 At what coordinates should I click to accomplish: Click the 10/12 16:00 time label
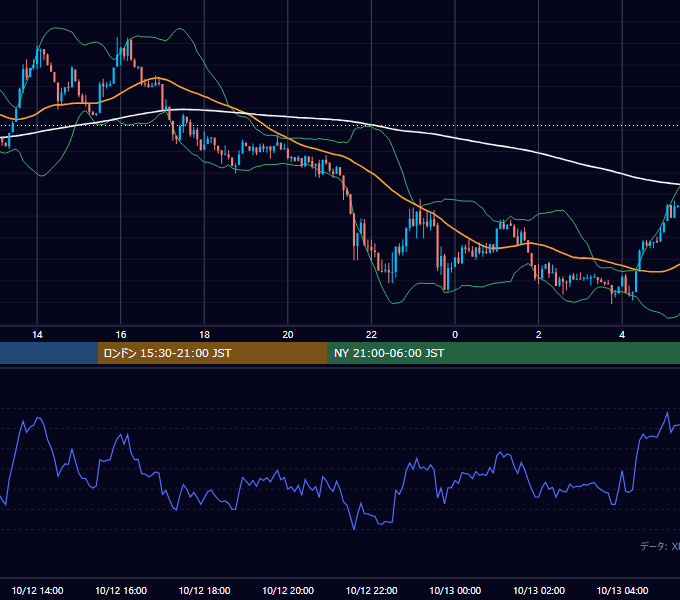coord(121,590)
